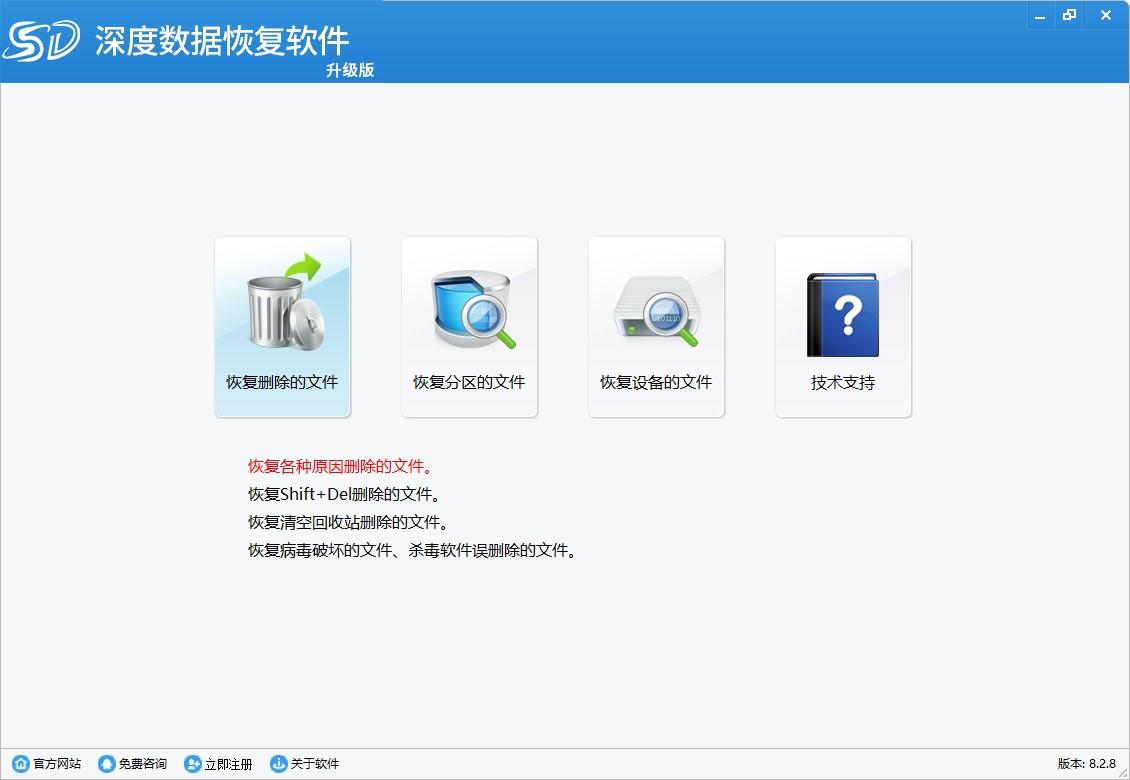Open 技术支持 label

[842, 382]
